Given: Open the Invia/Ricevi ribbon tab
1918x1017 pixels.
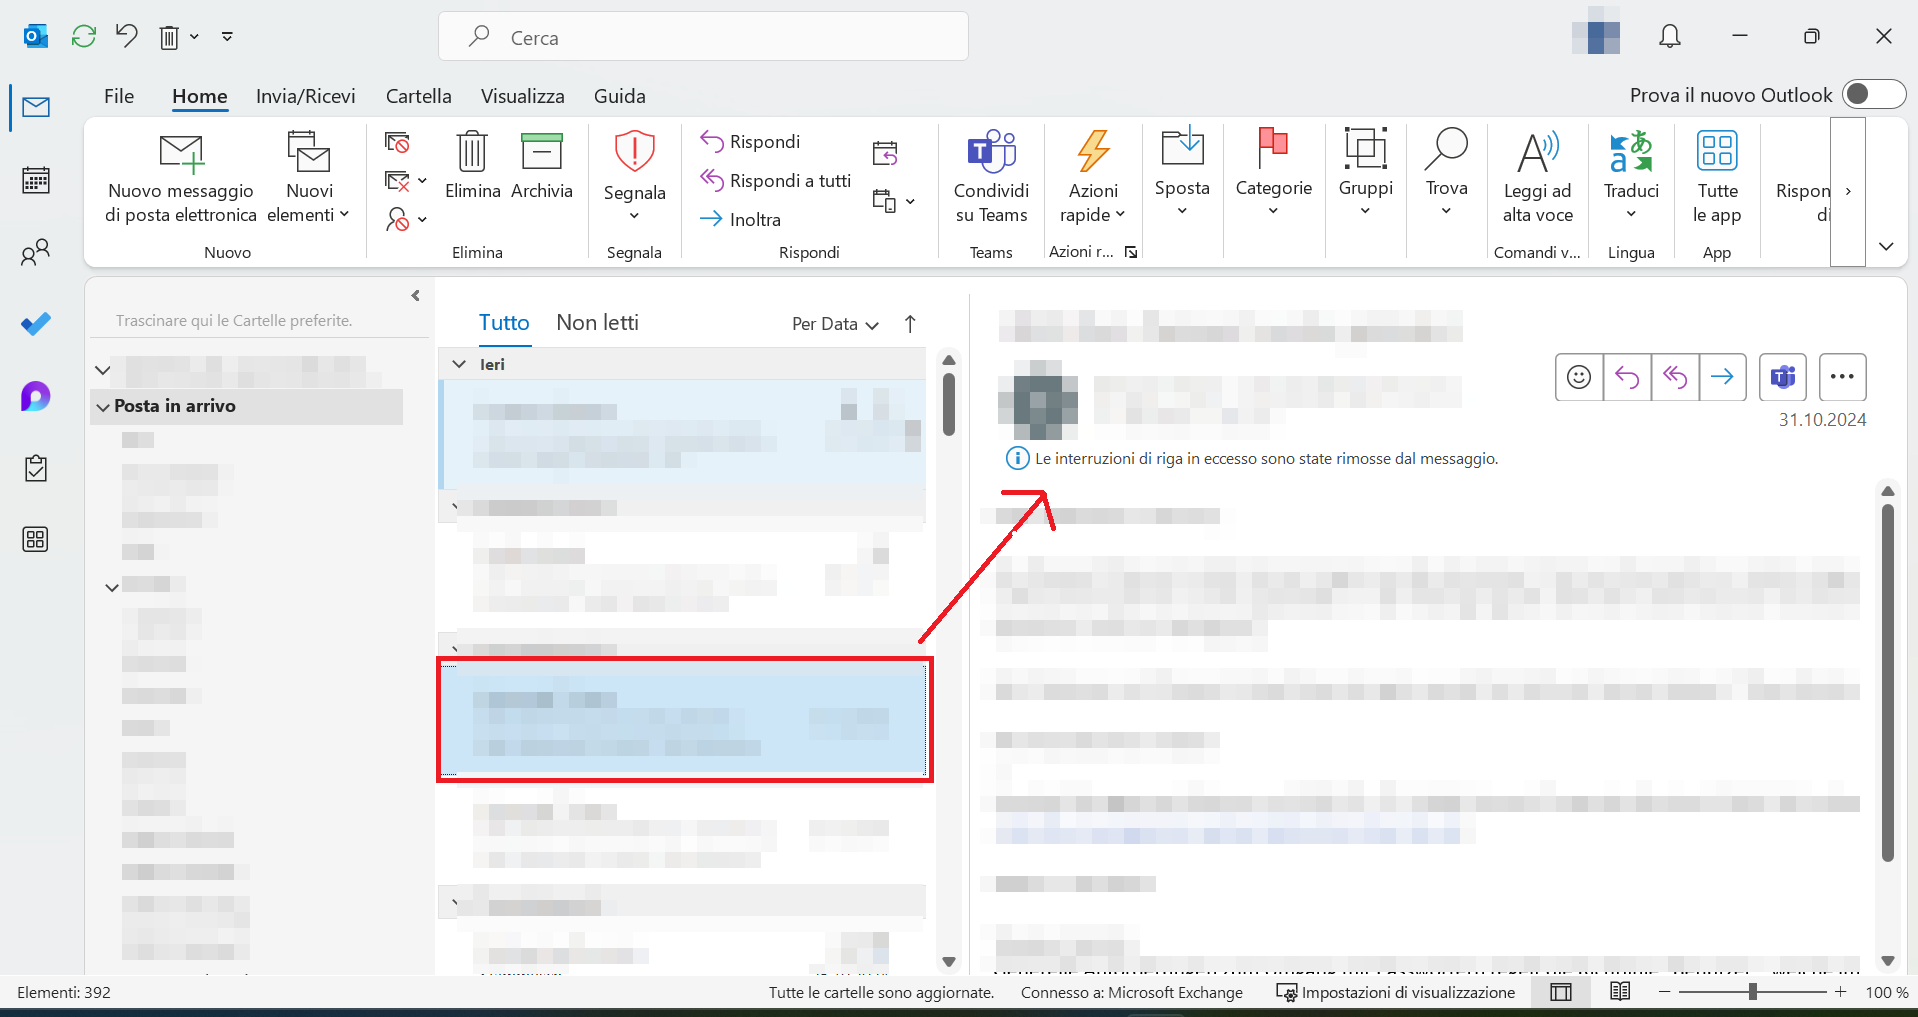Looking at the screenshot, I should tap(305, 96).
